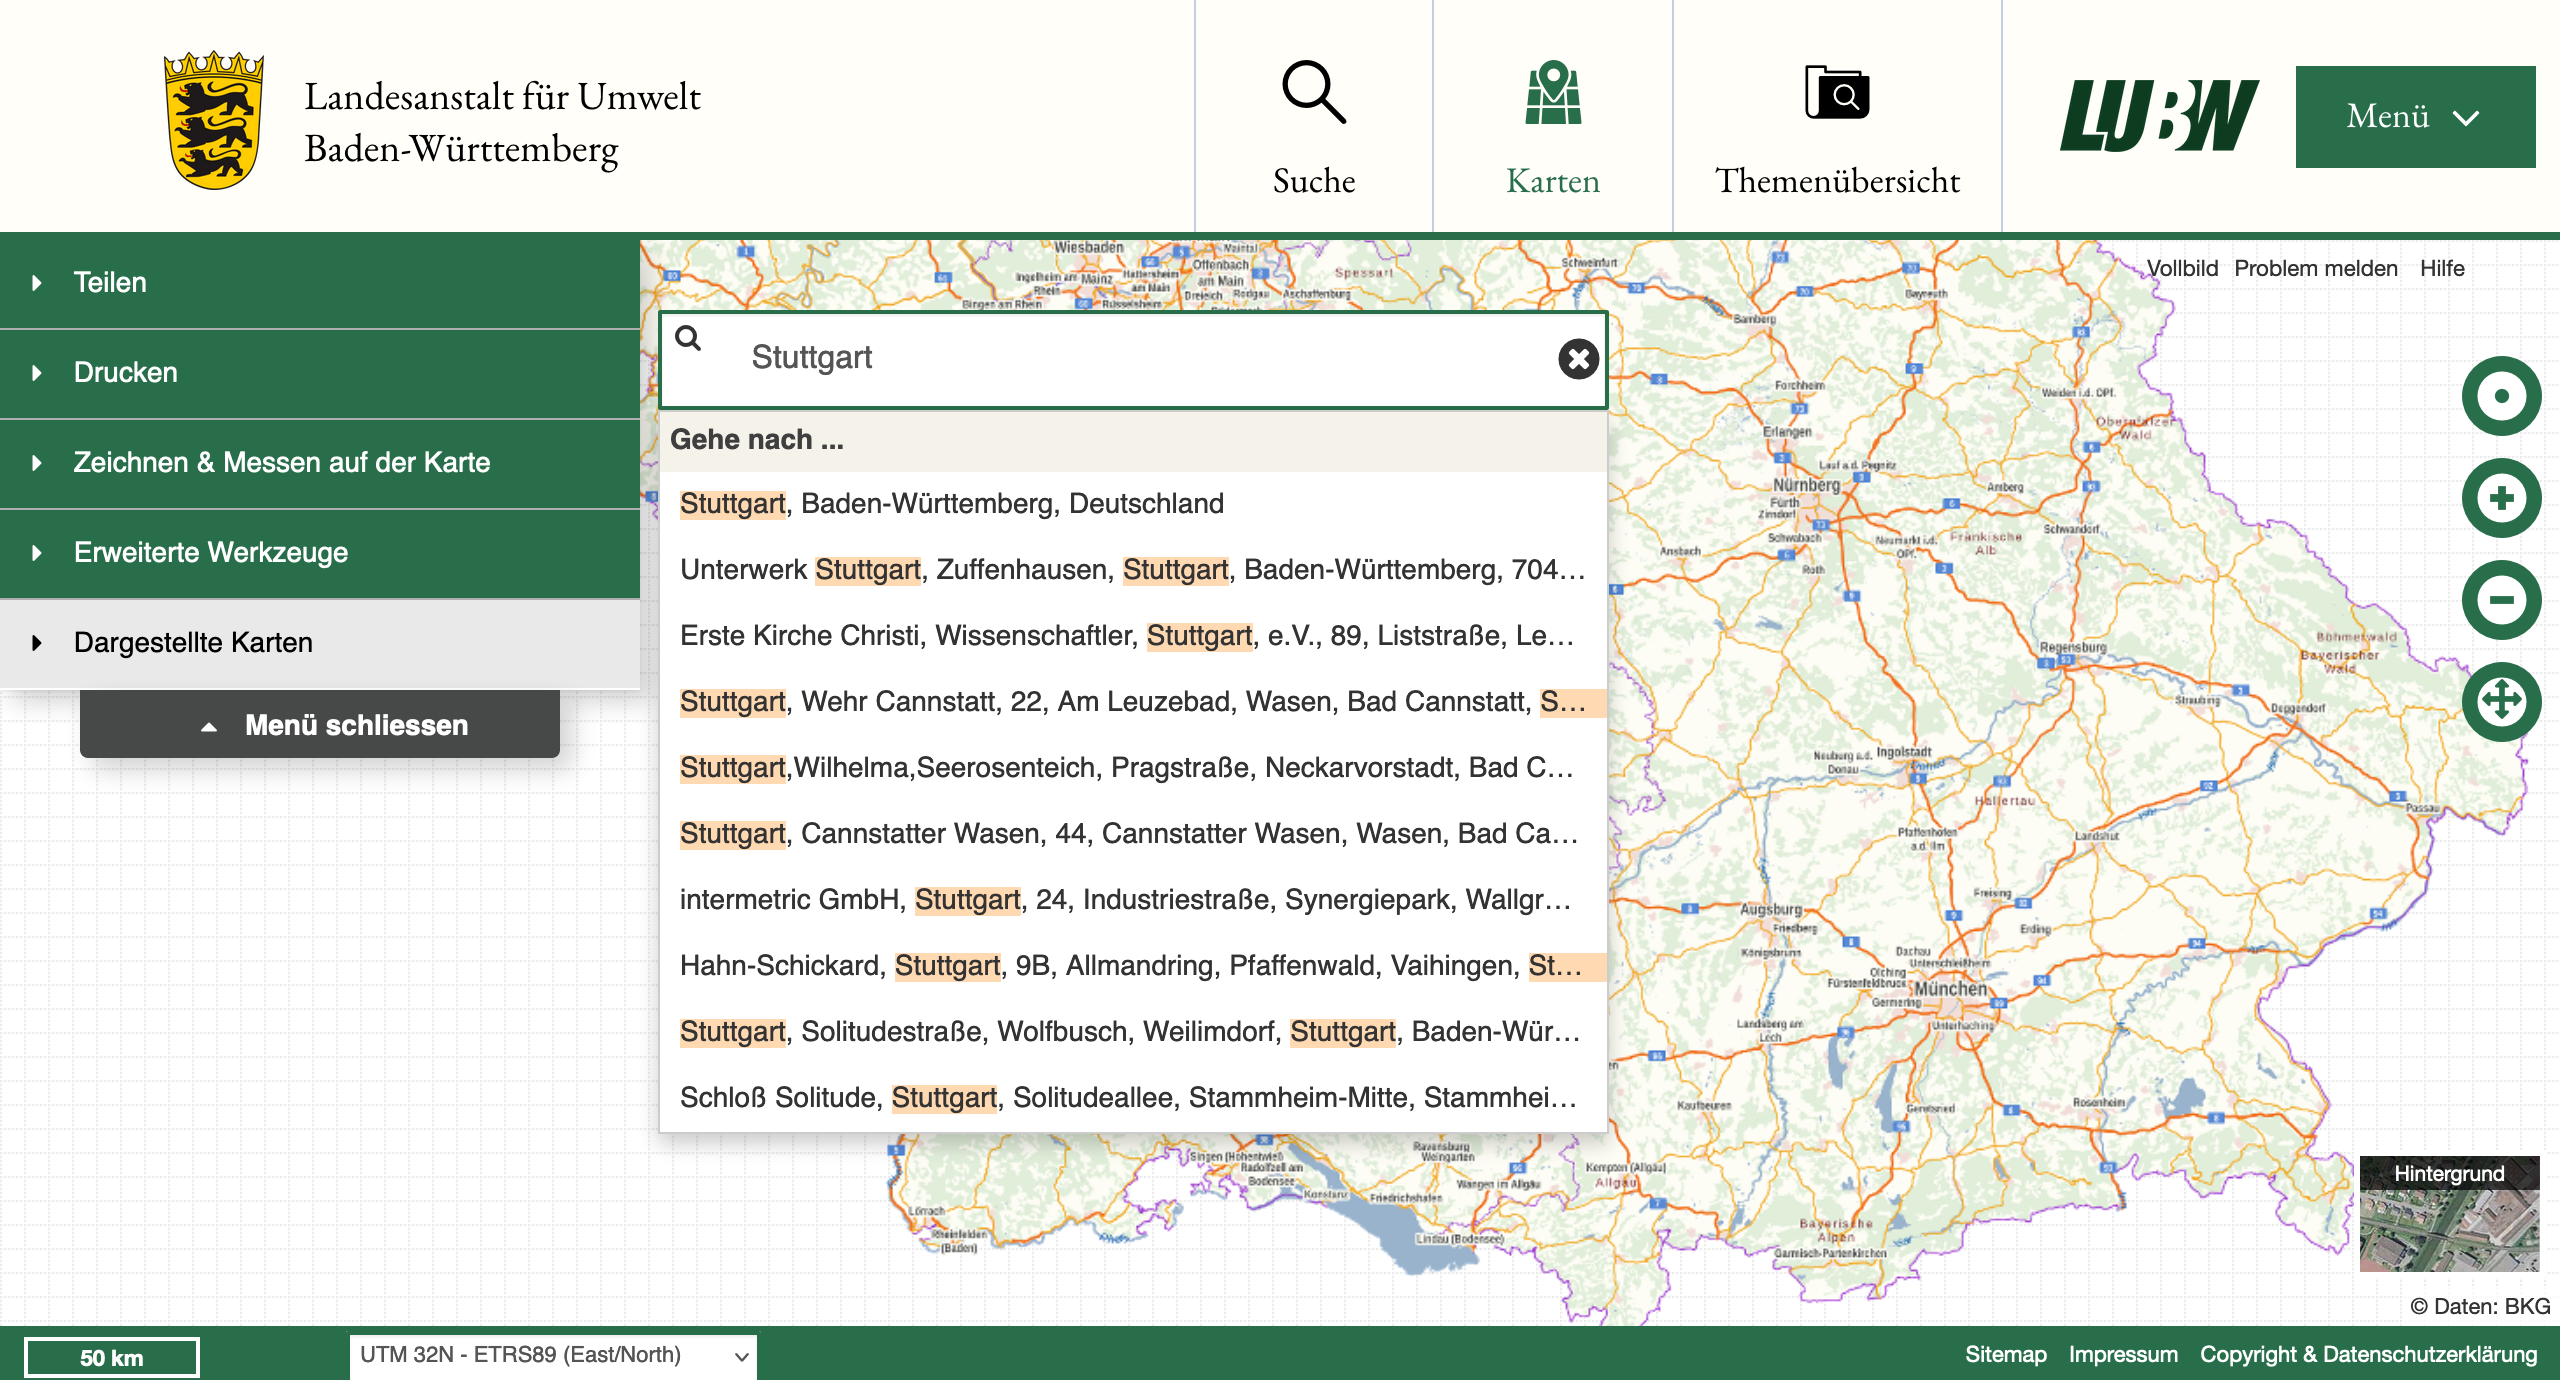Clear the search field with X icon
Viewport: 2560px width, 1380px height.
pos(1578,358)
